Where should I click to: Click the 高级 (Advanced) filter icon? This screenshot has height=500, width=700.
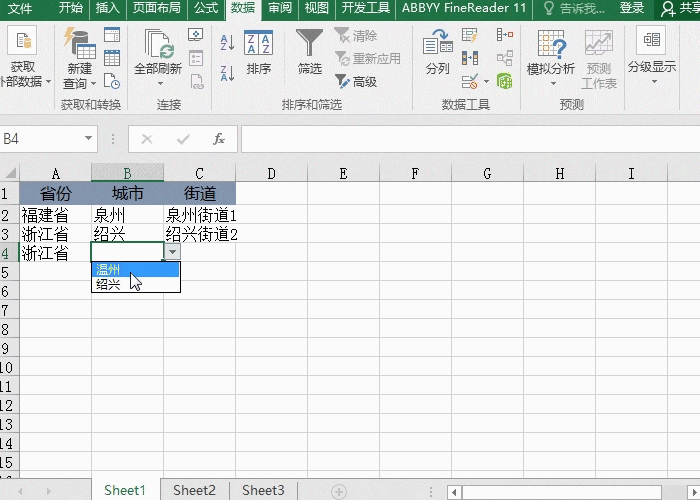(356, 81)
